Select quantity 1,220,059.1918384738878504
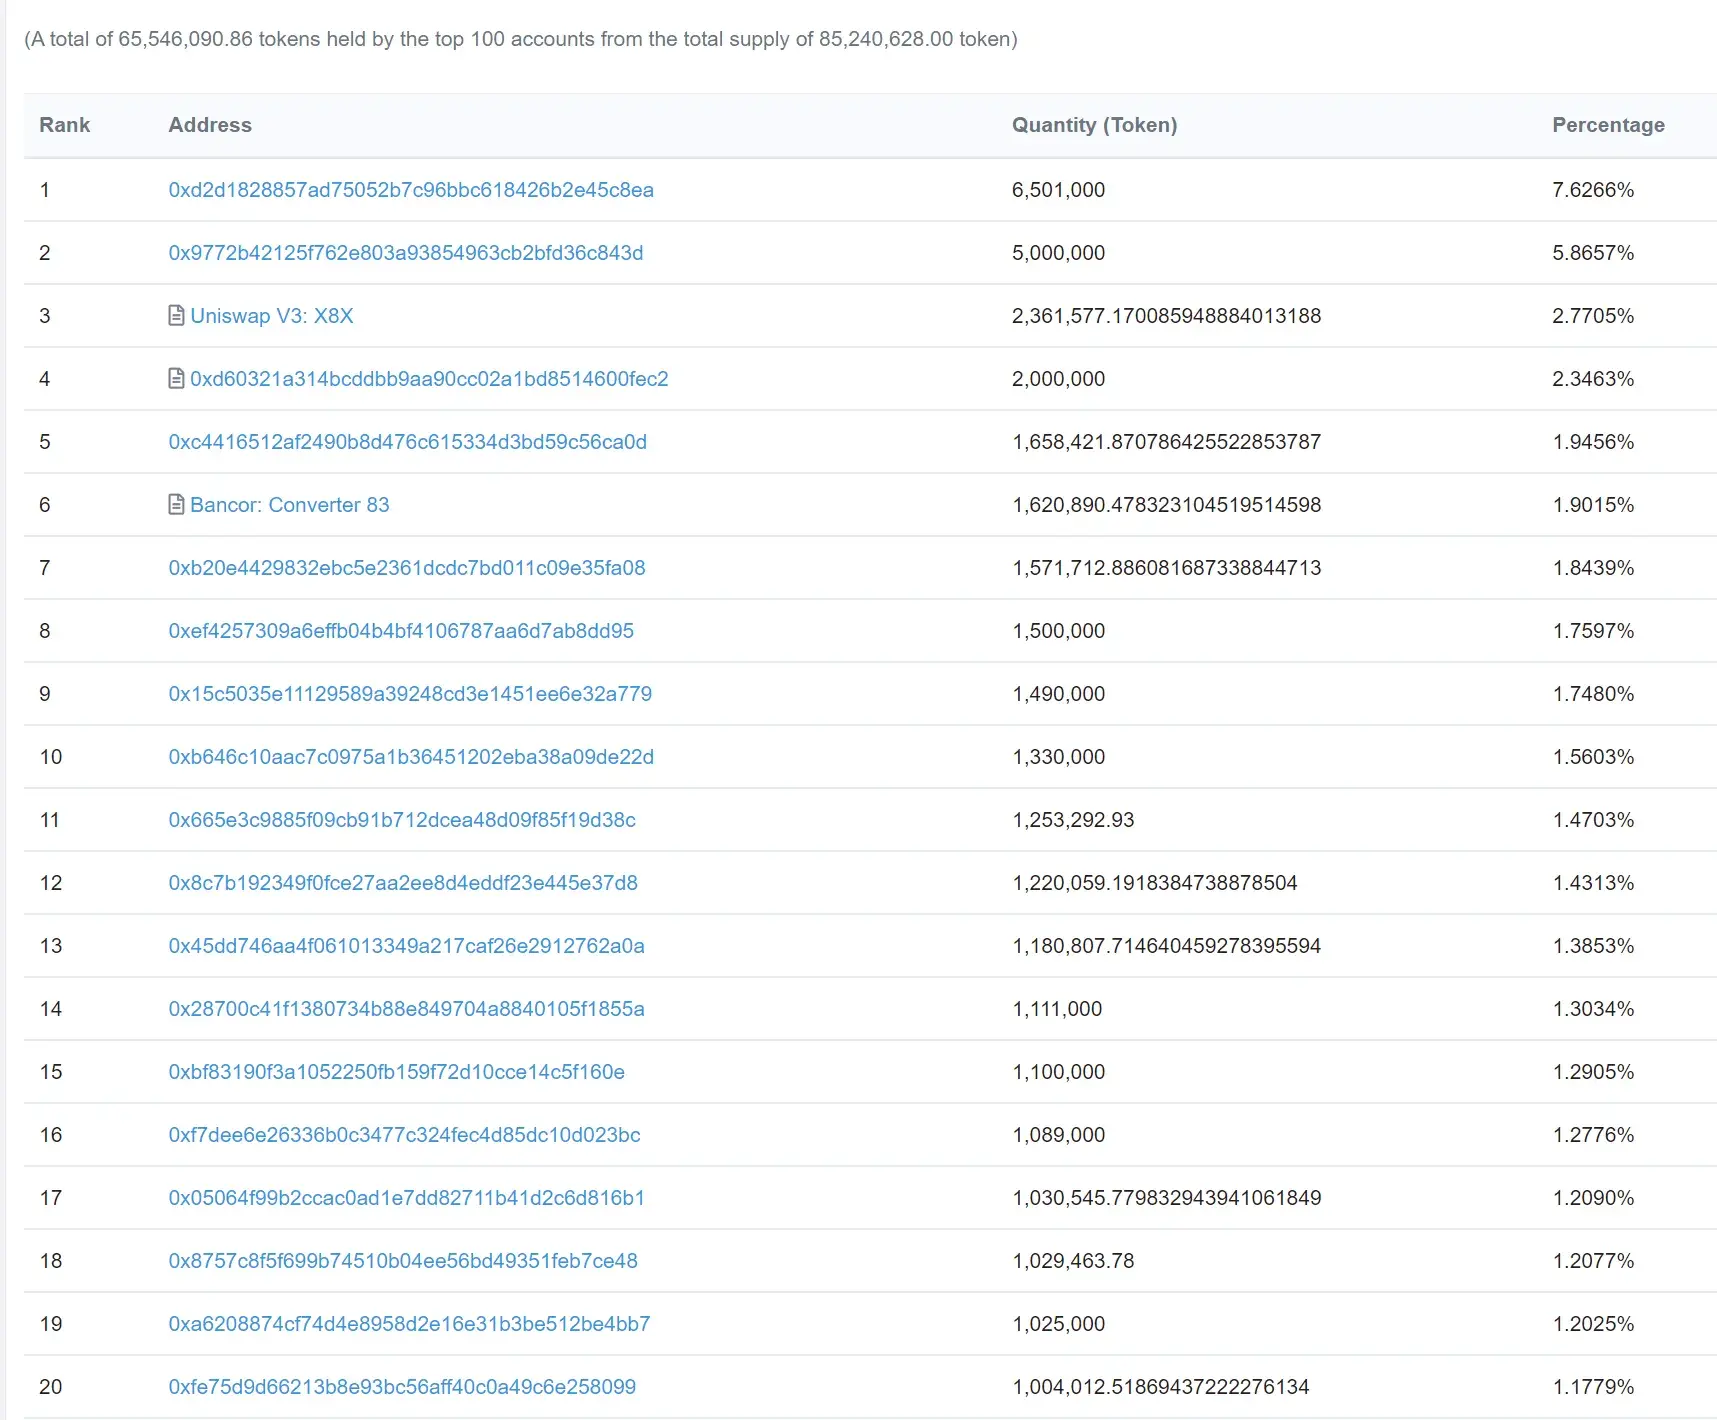Screen dimensions: 1717x1420 1155,883
